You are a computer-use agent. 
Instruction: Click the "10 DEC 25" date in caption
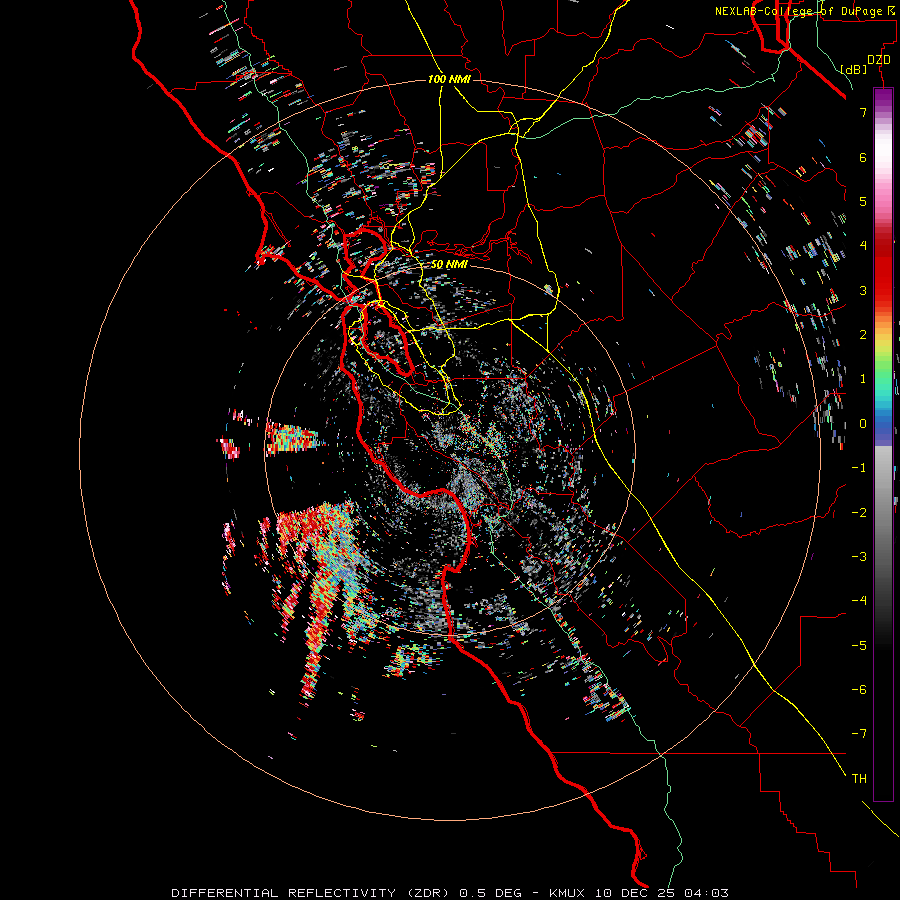click(x=635, y=893)
